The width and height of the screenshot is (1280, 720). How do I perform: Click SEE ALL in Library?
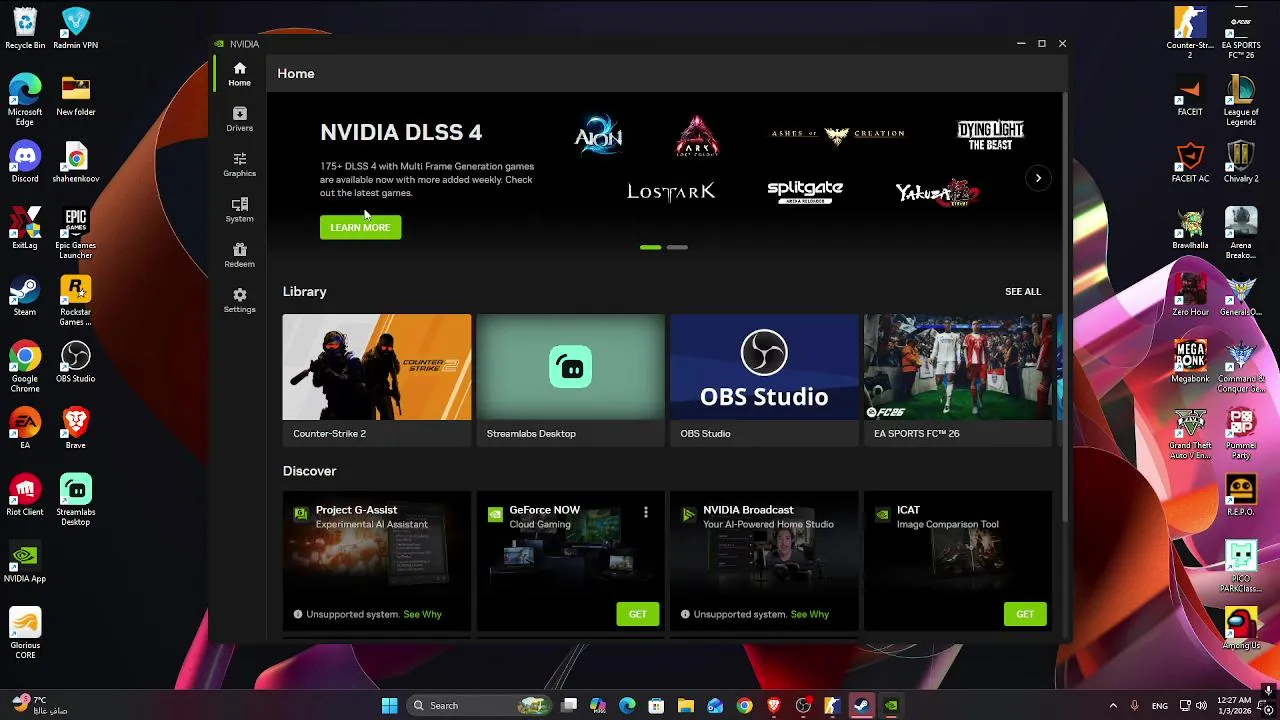coord(1023,291)
